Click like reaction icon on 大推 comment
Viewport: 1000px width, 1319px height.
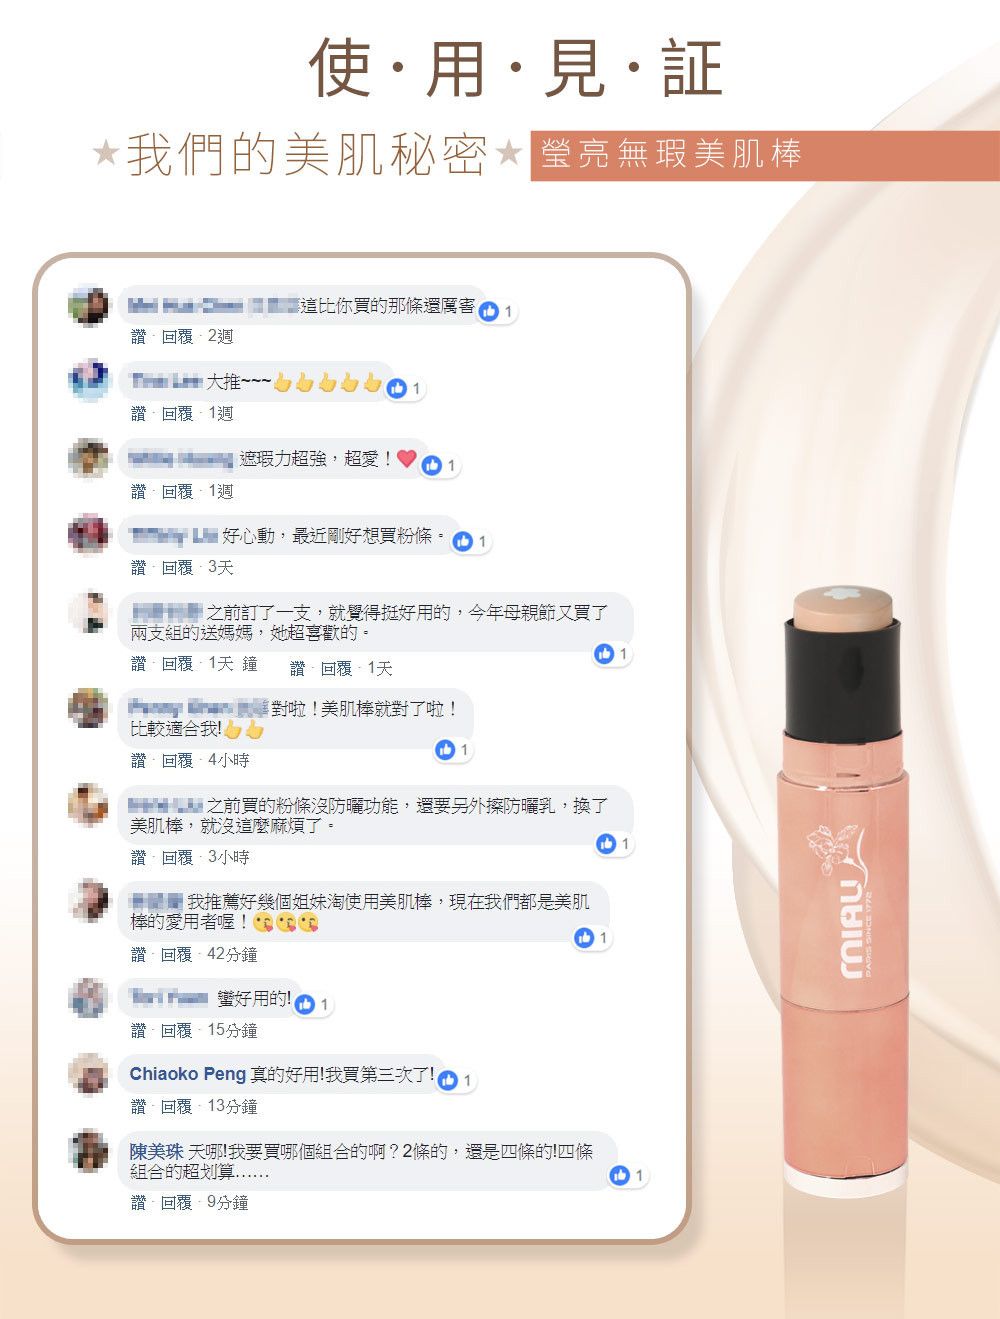(x=396, y=389)
